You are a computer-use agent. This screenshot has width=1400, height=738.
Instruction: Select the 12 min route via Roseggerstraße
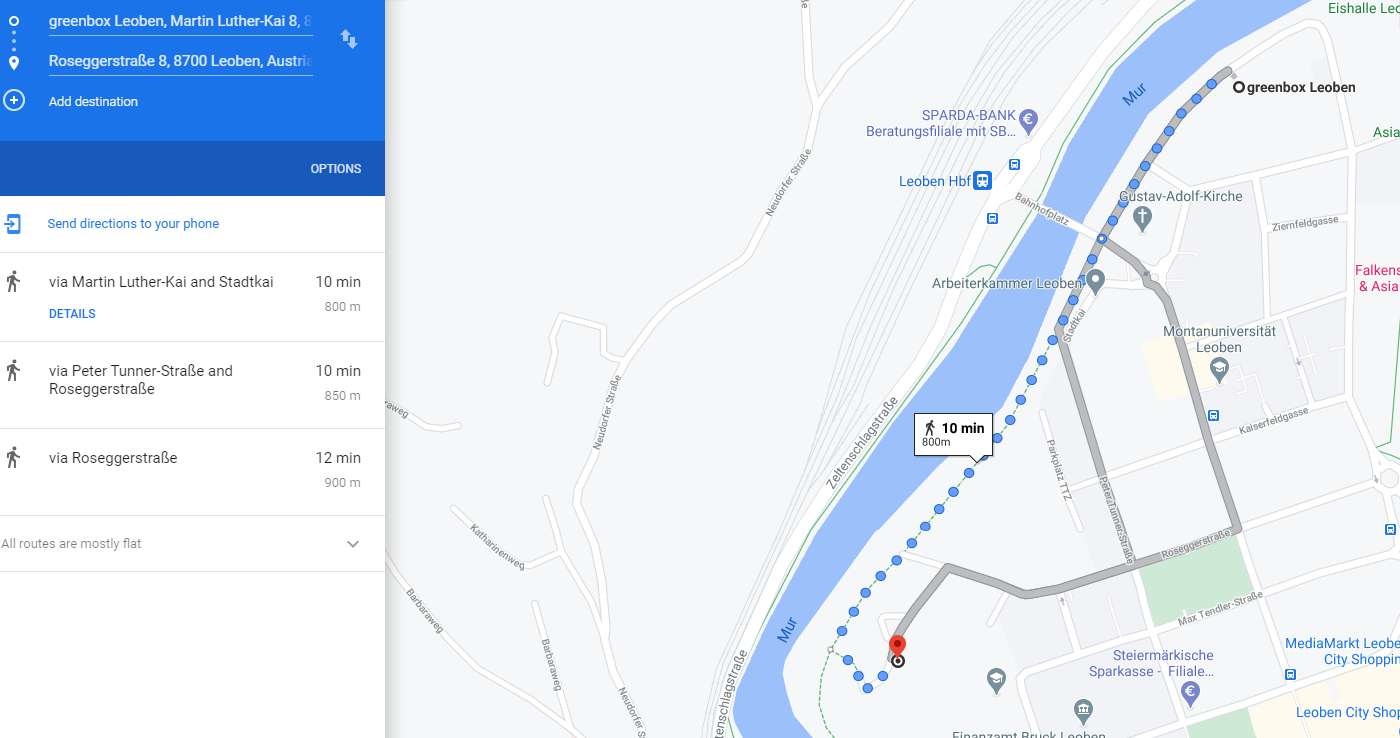tap(192, 472)
